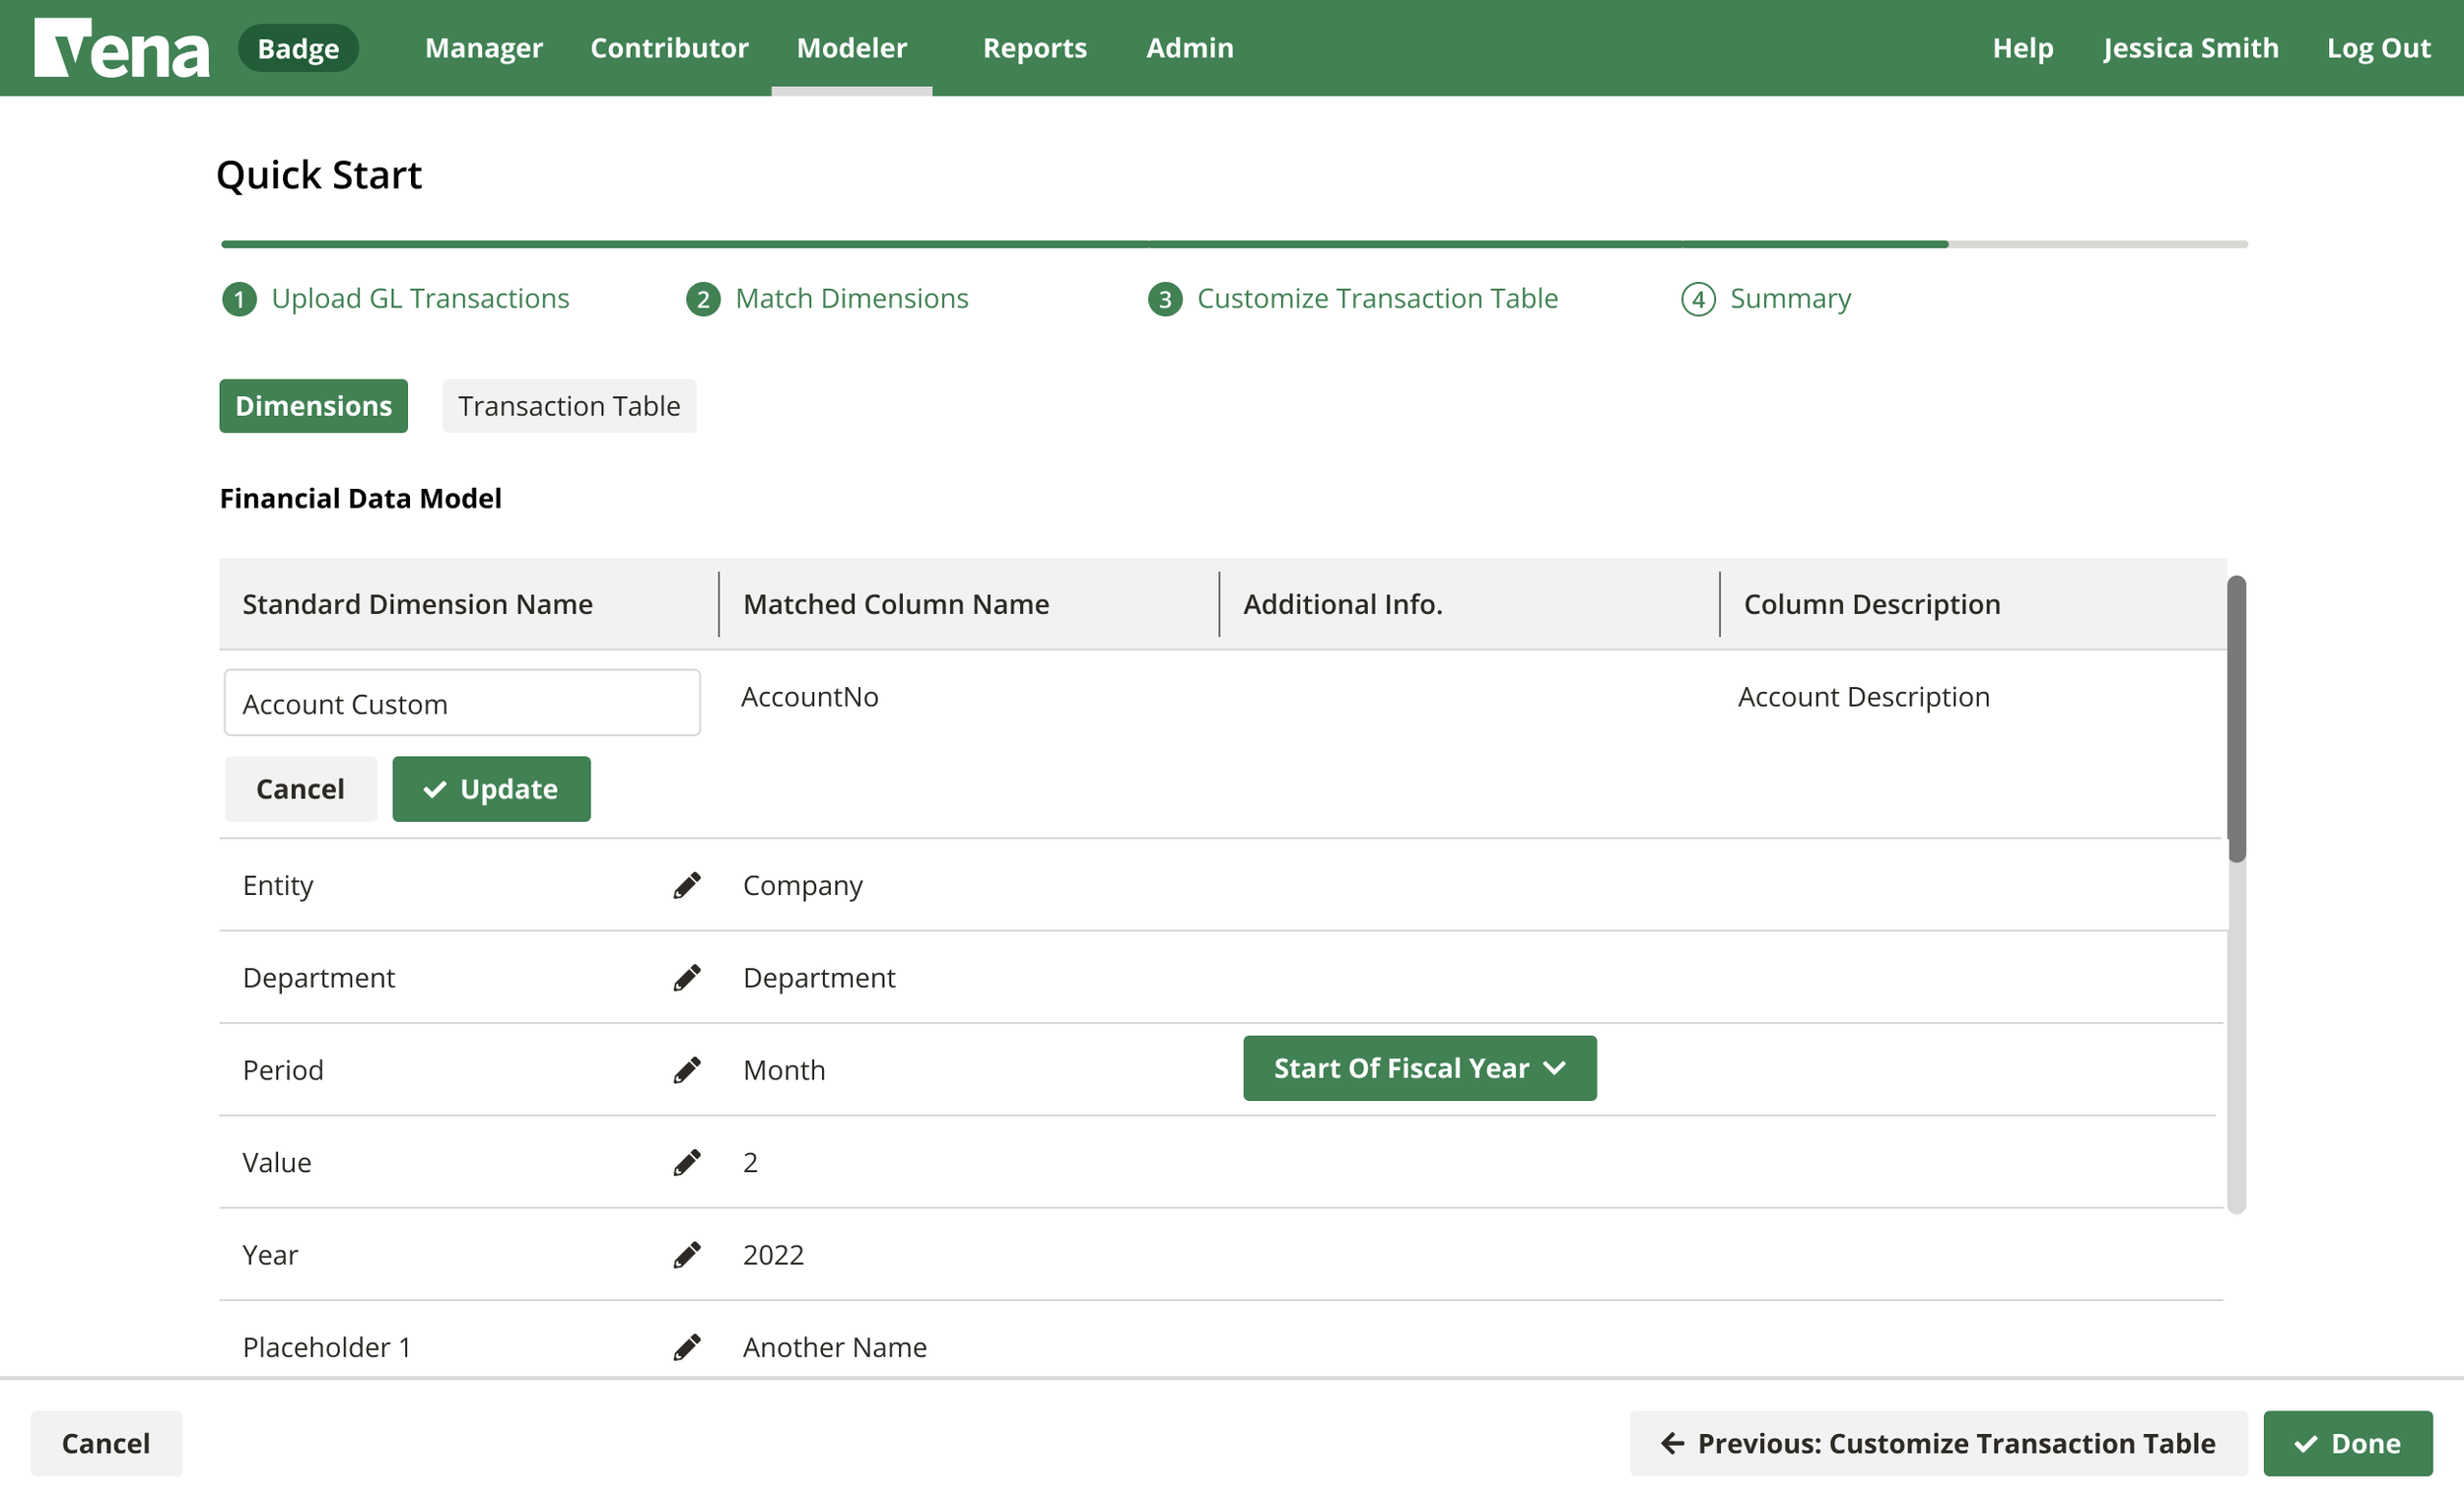Edit the Entity matched column with pencil icon

[686, 884]
